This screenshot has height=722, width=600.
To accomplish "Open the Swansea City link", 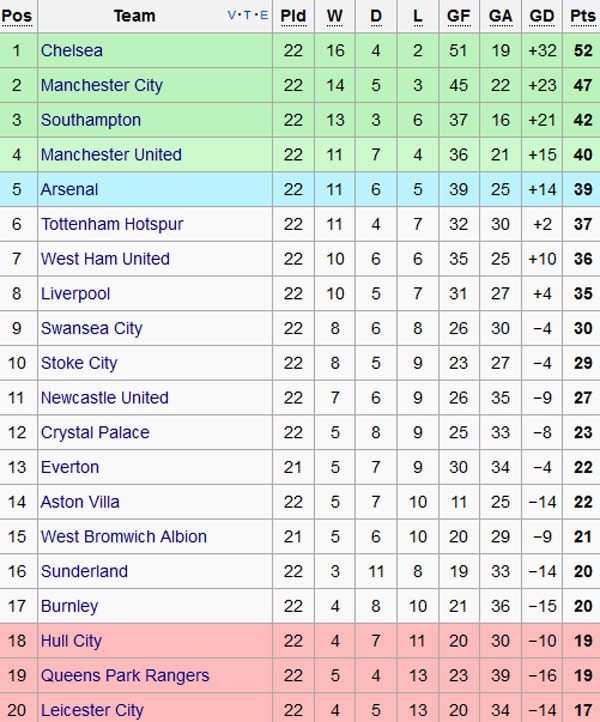I will pos(91,328).
